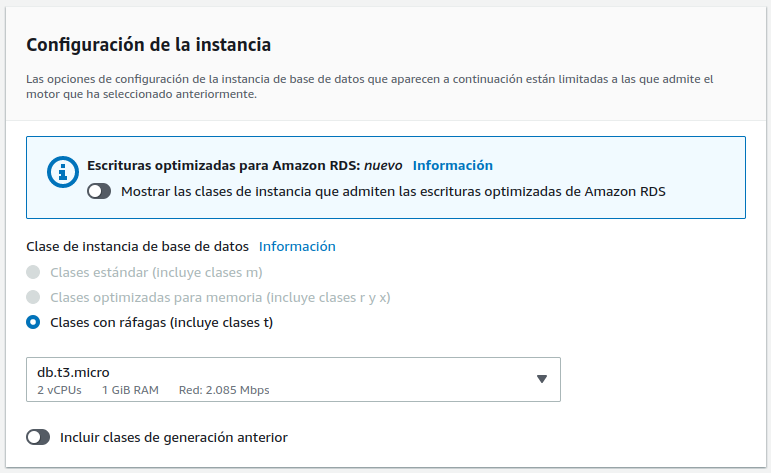The height and width of the screenshot is (473, 771).
Task: Click the dropdown arrow of the instance selector
Action: tap(542, 379)
